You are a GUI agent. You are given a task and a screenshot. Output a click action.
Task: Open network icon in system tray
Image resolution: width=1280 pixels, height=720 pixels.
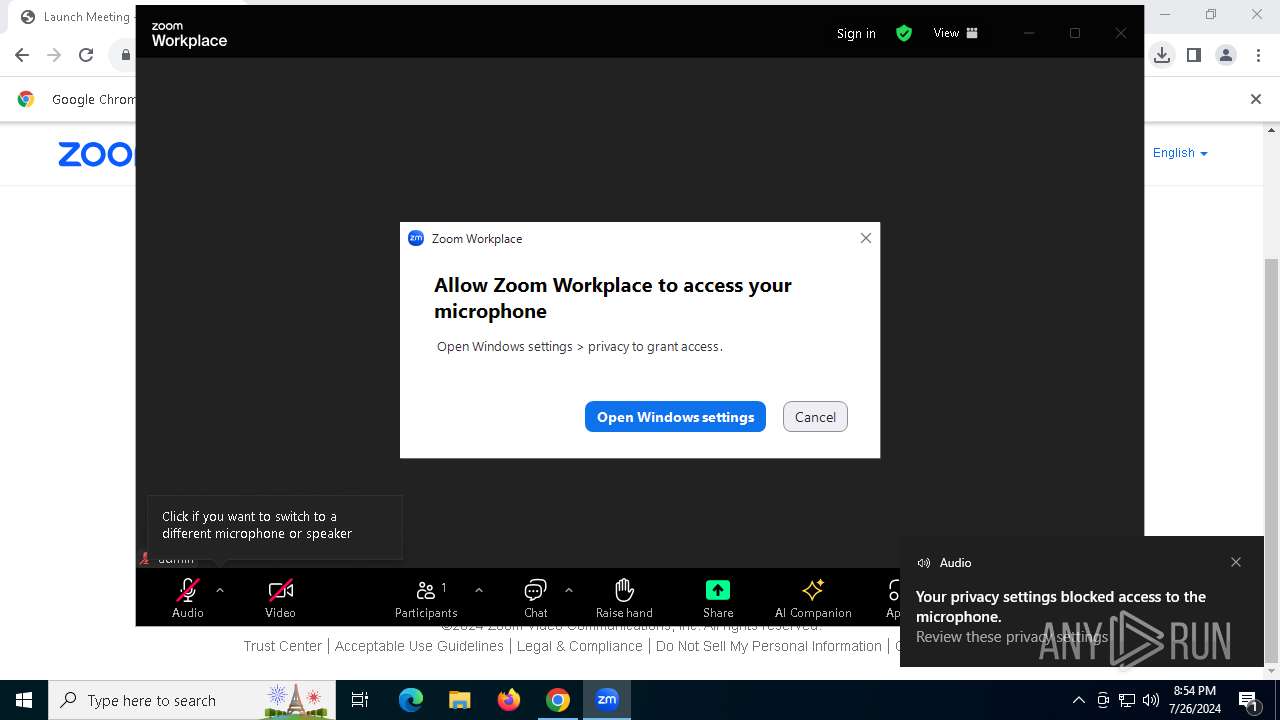click(x=1127, y=700)
